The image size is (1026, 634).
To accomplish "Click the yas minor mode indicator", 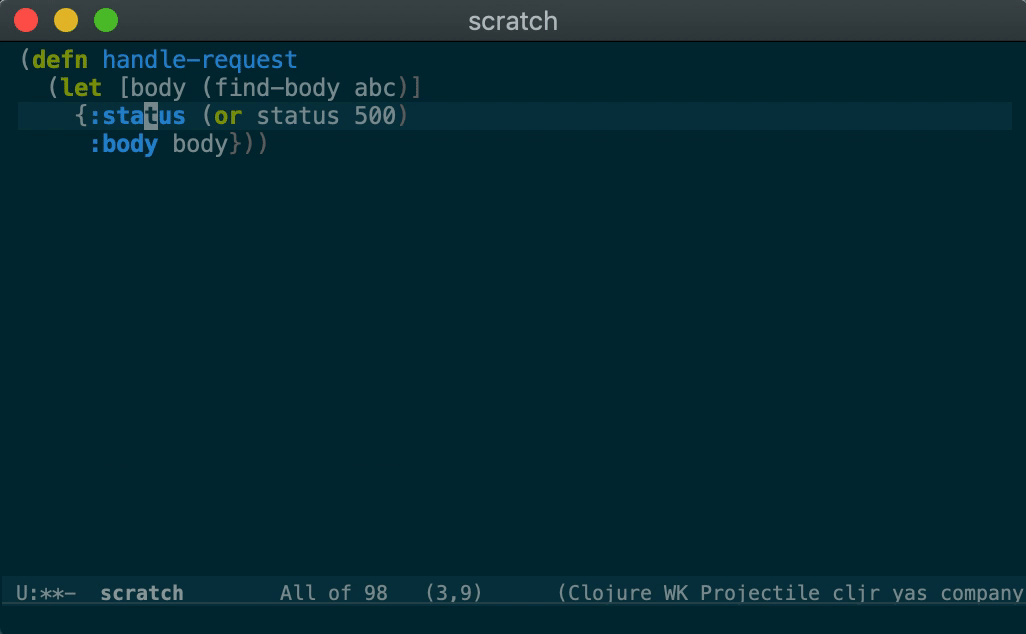I will (x=910, y=593).
